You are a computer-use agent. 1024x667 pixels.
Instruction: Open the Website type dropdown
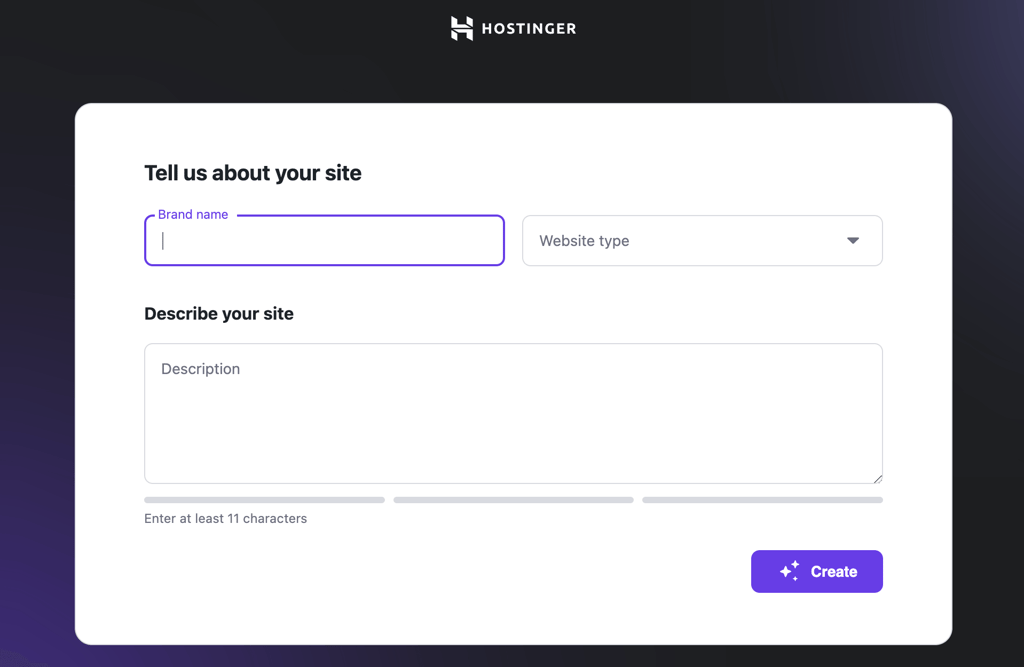coord(702,240)
